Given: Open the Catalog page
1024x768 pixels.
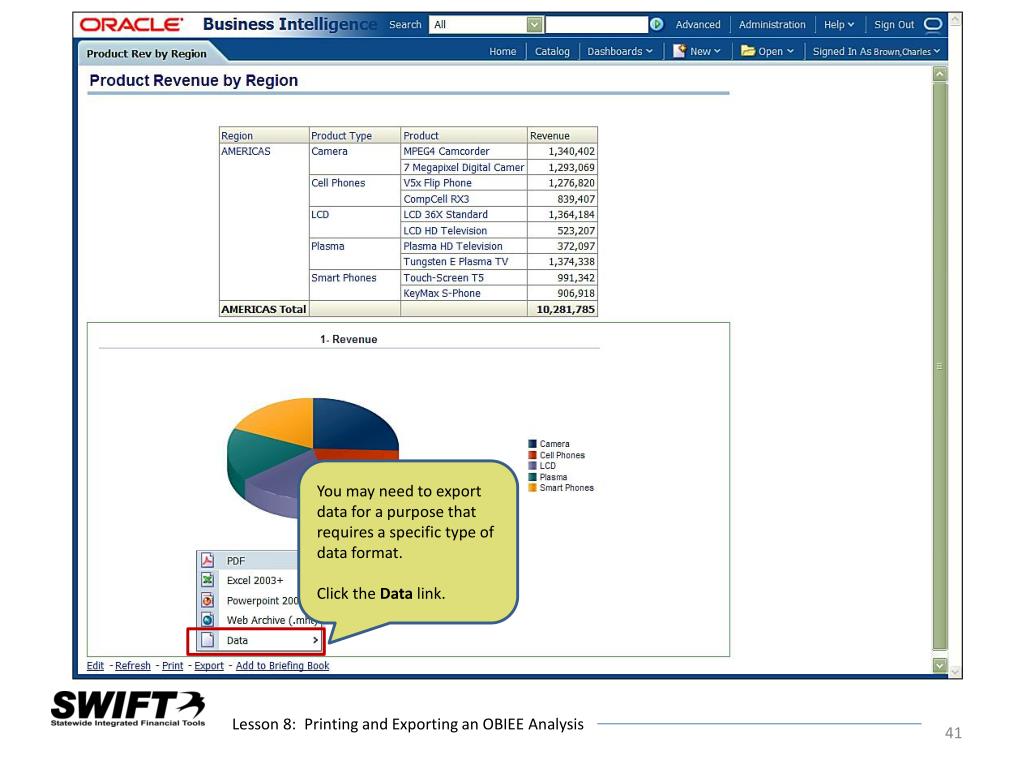Looking at the screenshot, I should (x=552, y=51).
